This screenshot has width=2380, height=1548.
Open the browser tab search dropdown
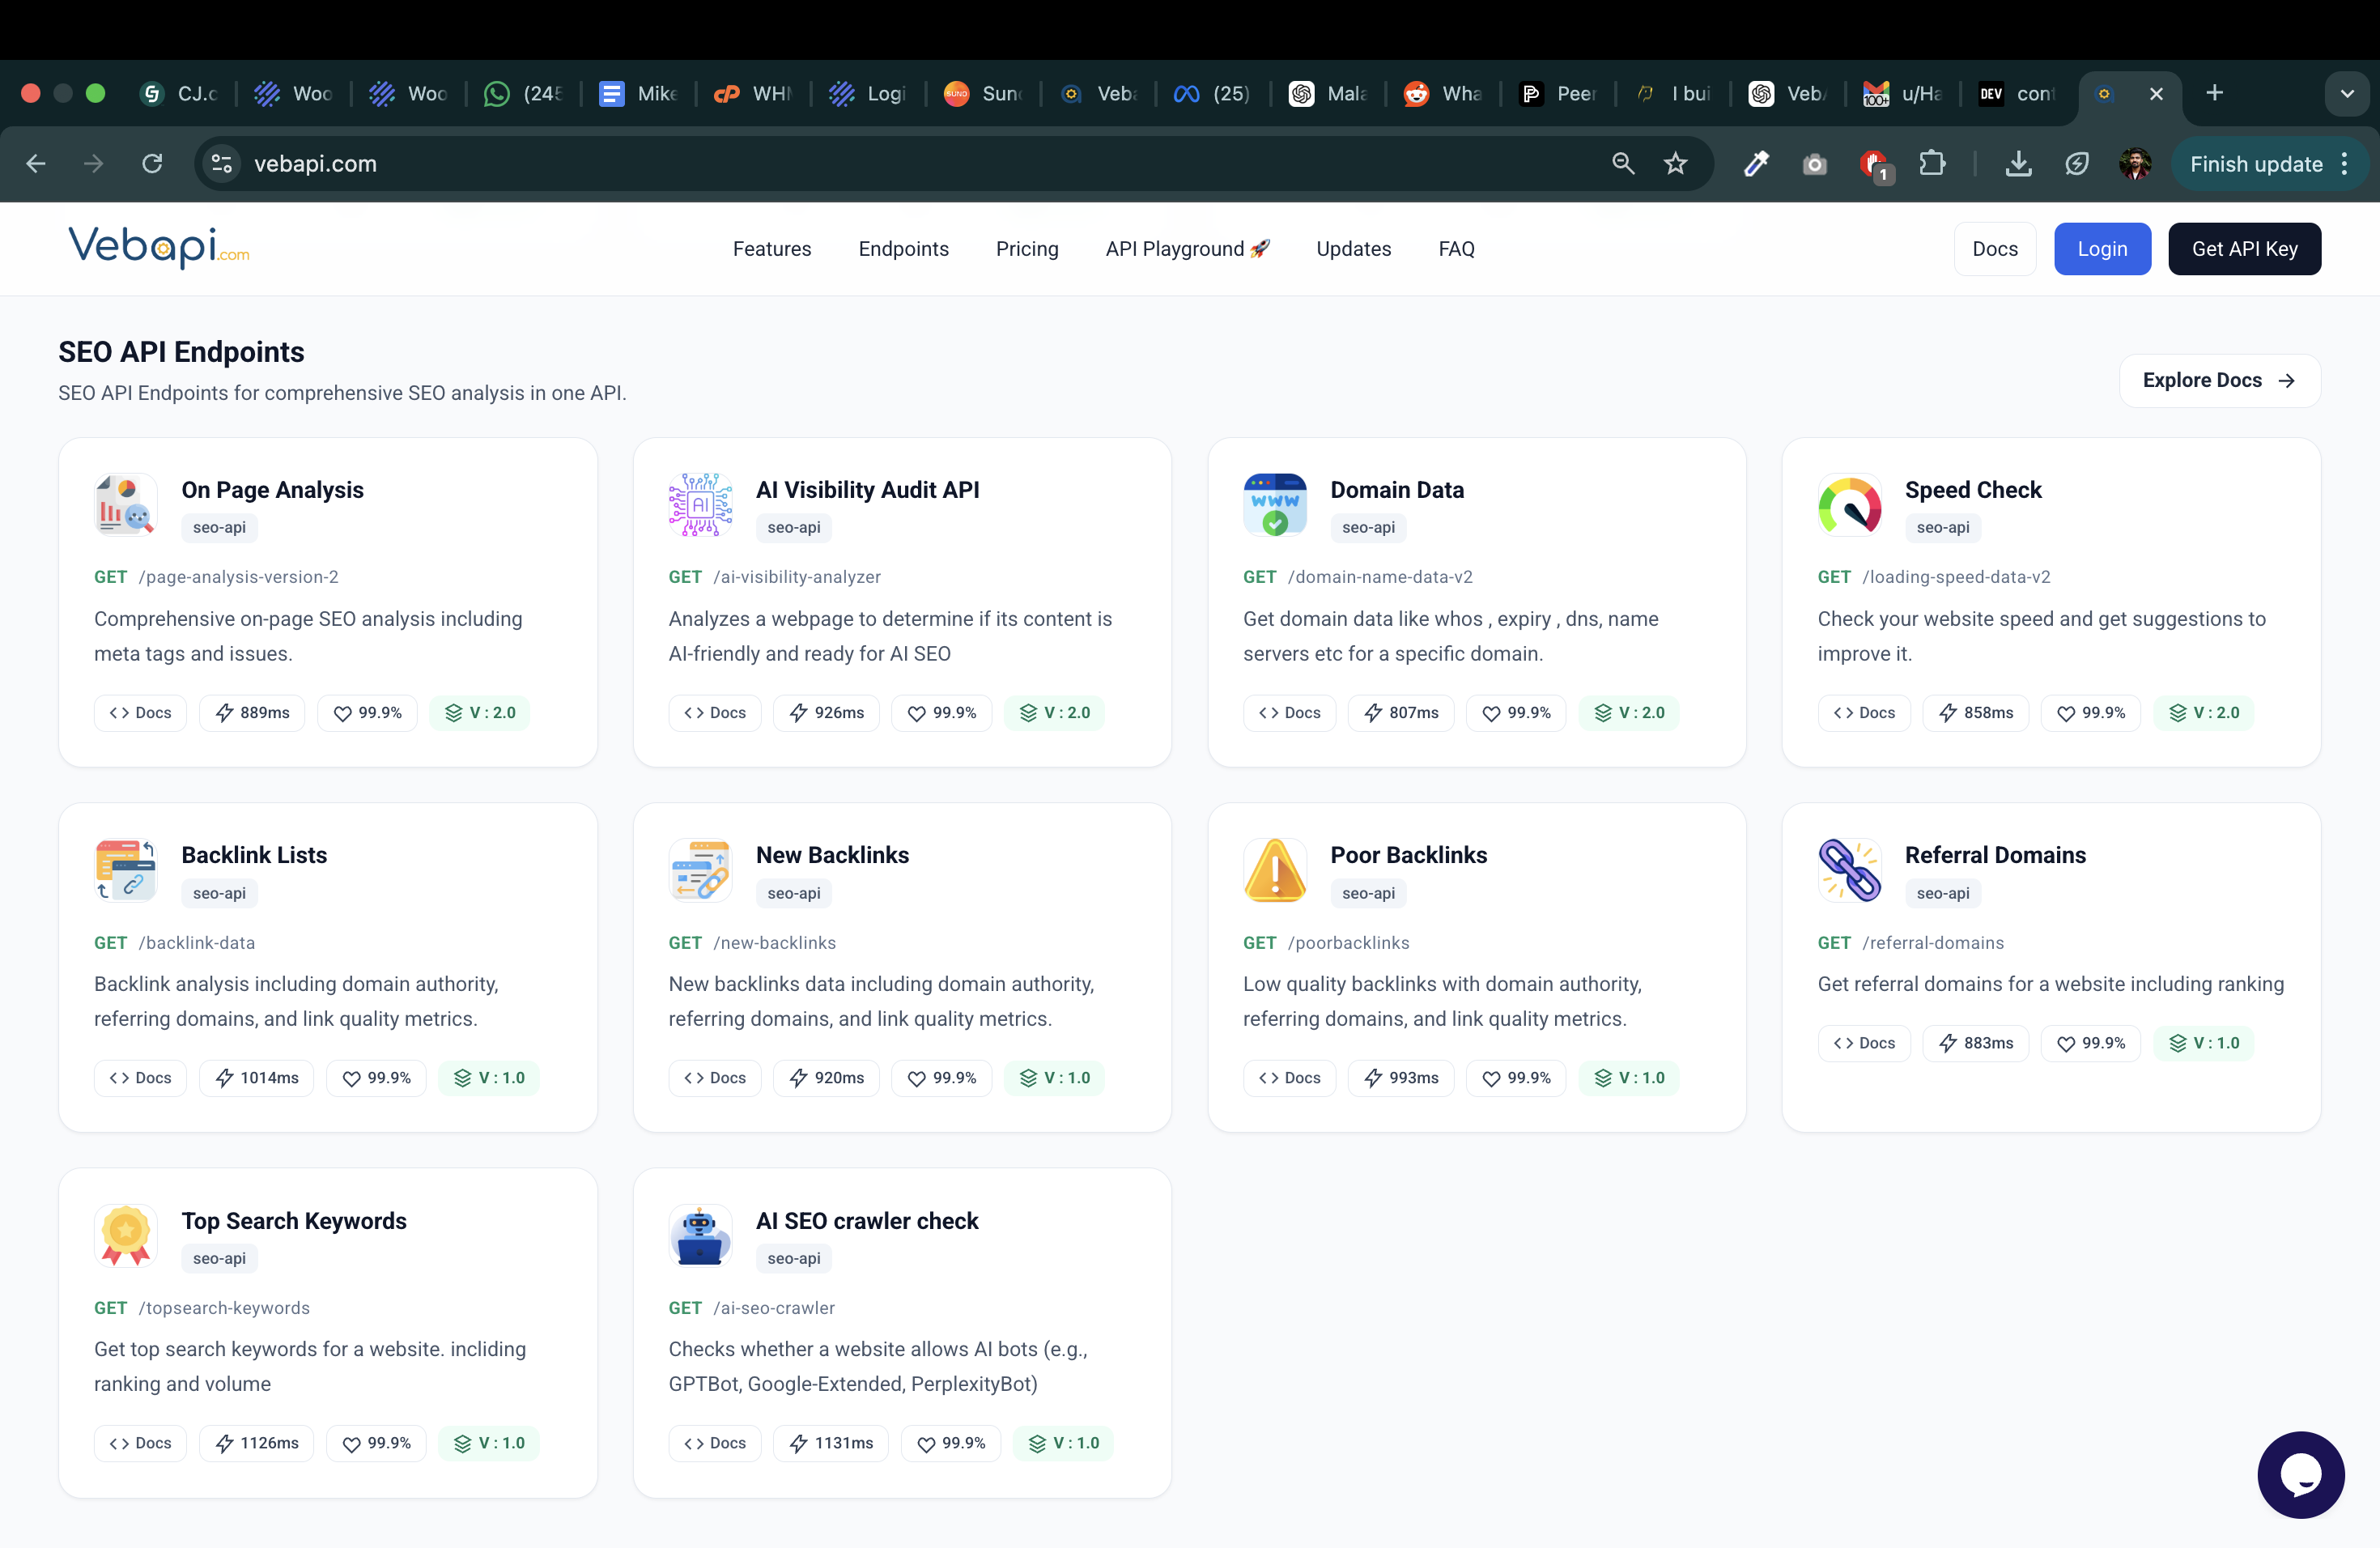(2348, 93)
